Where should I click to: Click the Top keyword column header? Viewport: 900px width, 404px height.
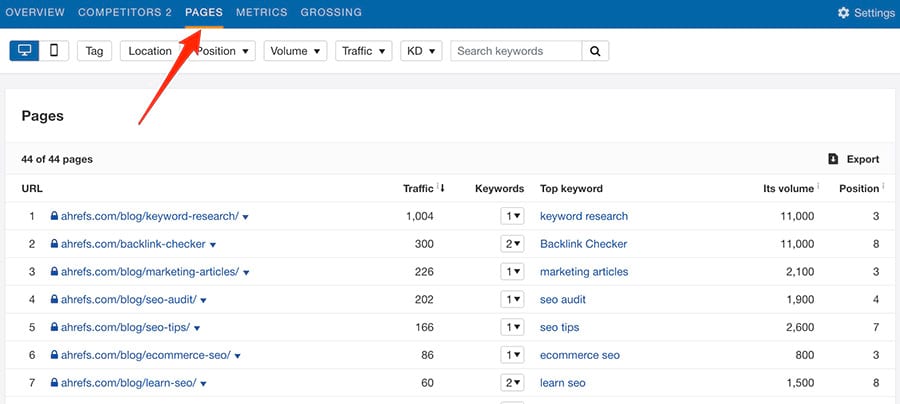click(x=571, y=188)
